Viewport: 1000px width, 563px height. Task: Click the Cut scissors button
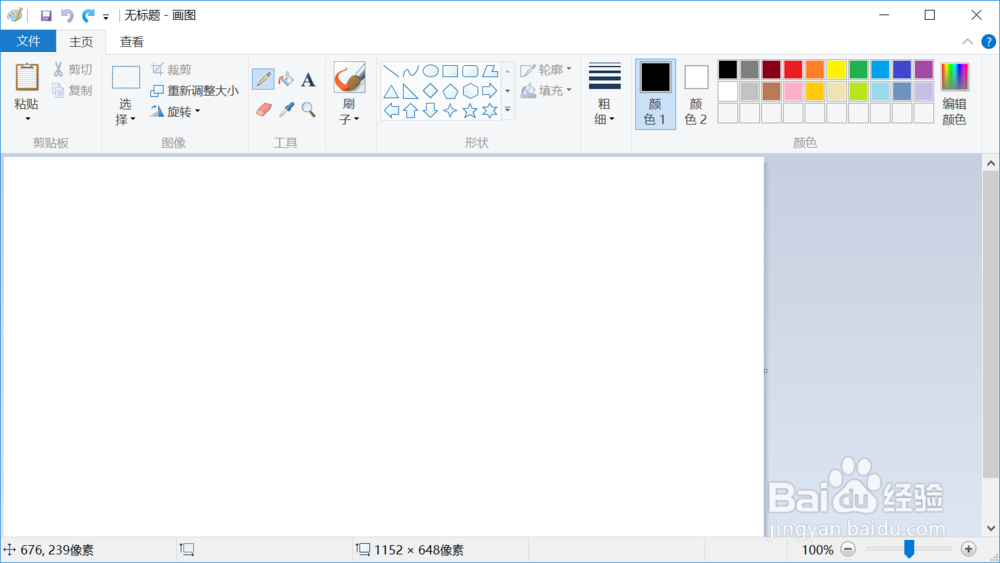[72, 69]
